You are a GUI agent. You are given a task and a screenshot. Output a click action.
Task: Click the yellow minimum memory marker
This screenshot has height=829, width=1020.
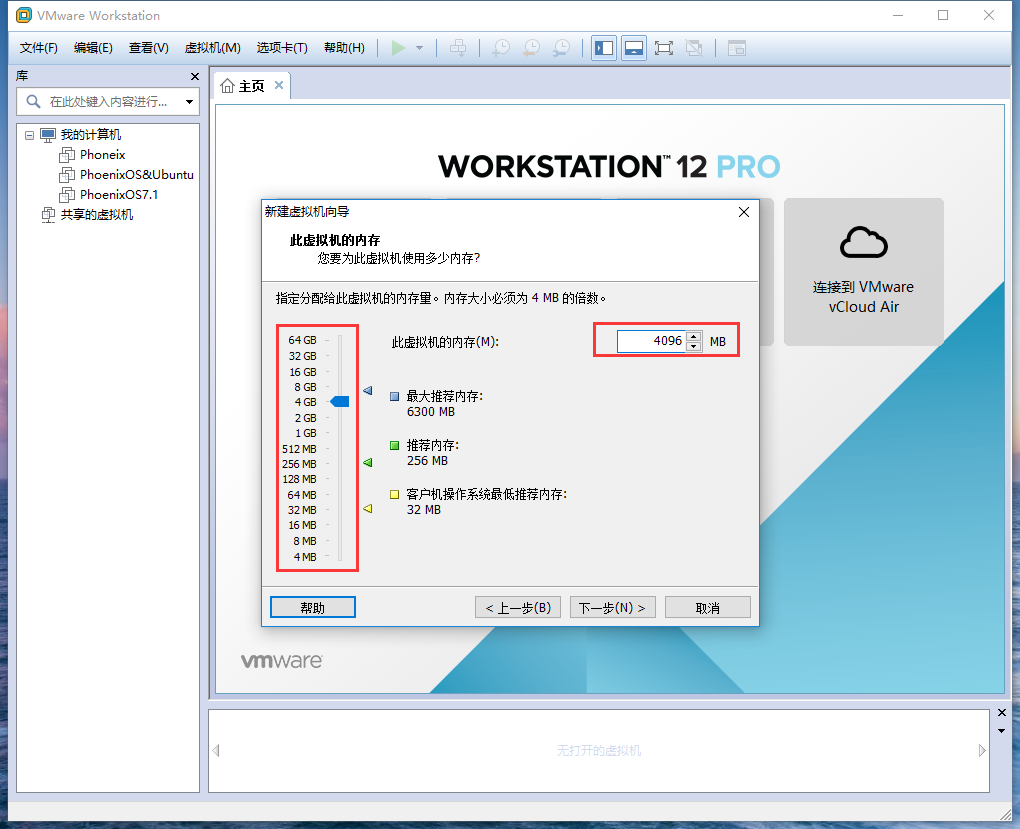click(x=368, y=509)
